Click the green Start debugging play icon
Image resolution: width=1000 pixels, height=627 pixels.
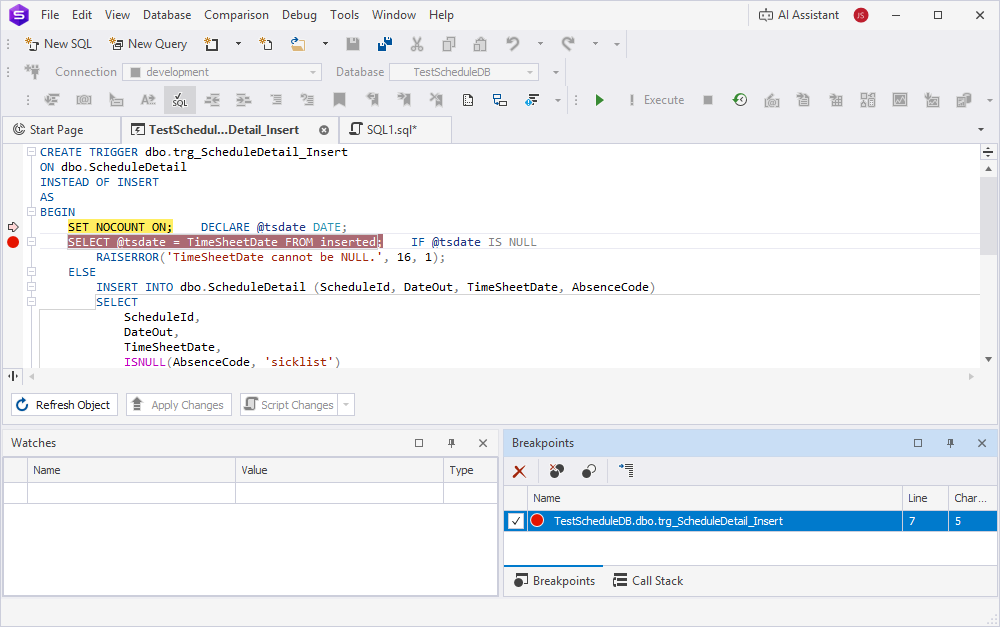click(599, 100)
